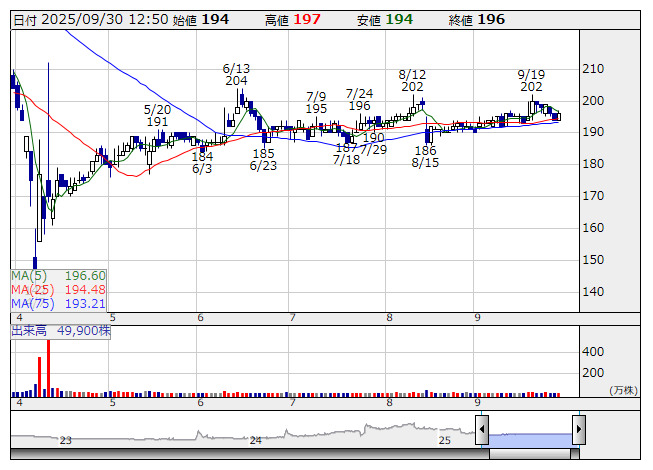Click the 400 volume axis label
Viewport: 653px width, 470px height.
click(x=593, y=352)
